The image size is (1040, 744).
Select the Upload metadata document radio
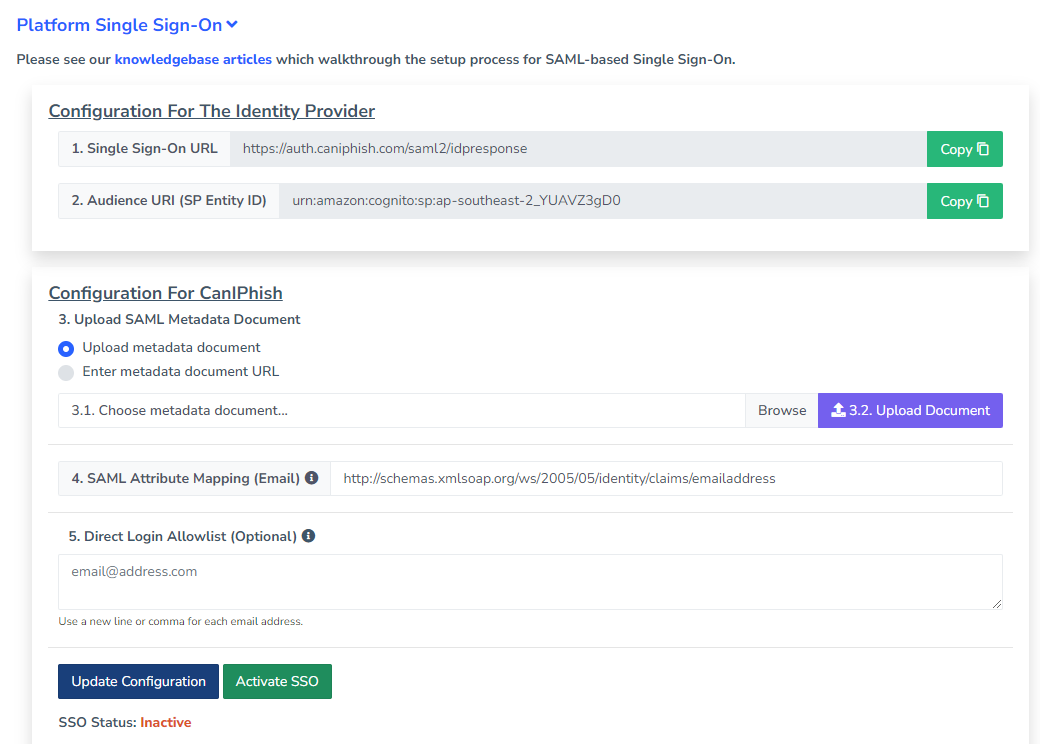pyautogui.click(x=66, y=349)
